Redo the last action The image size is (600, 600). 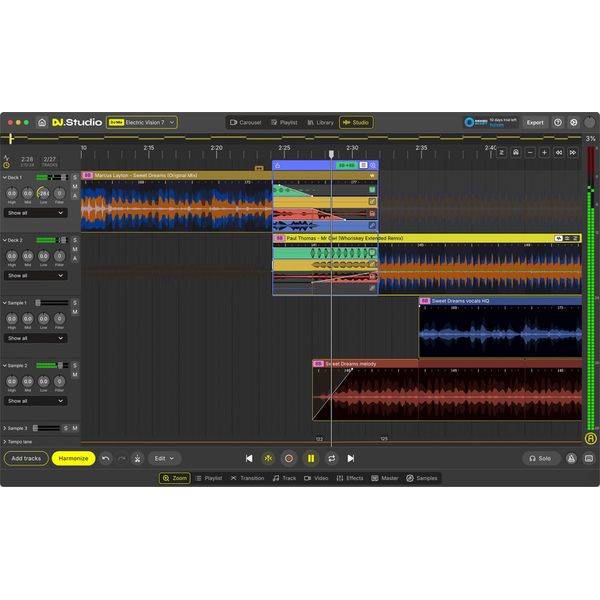click(x=122, y=458)
